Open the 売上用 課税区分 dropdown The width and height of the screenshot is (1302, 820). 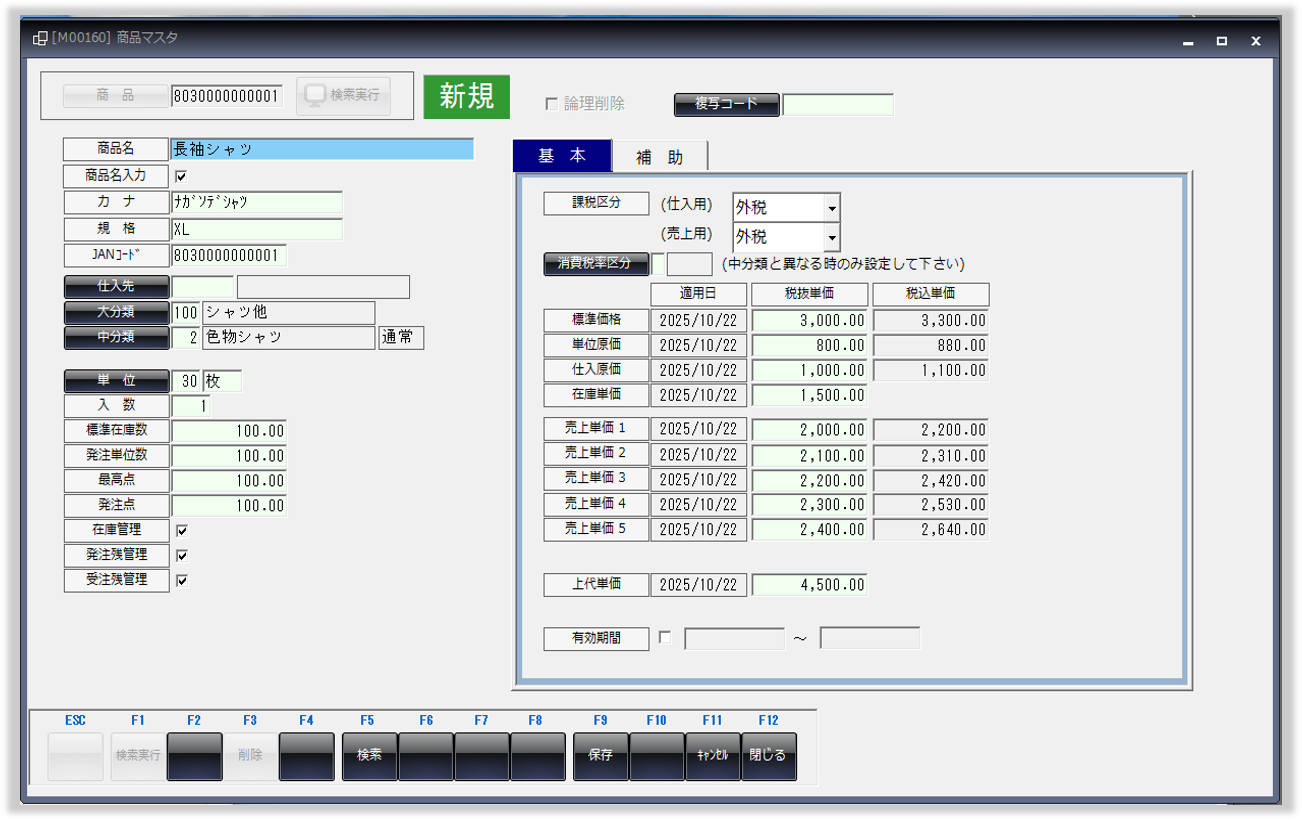click(831, 238)
